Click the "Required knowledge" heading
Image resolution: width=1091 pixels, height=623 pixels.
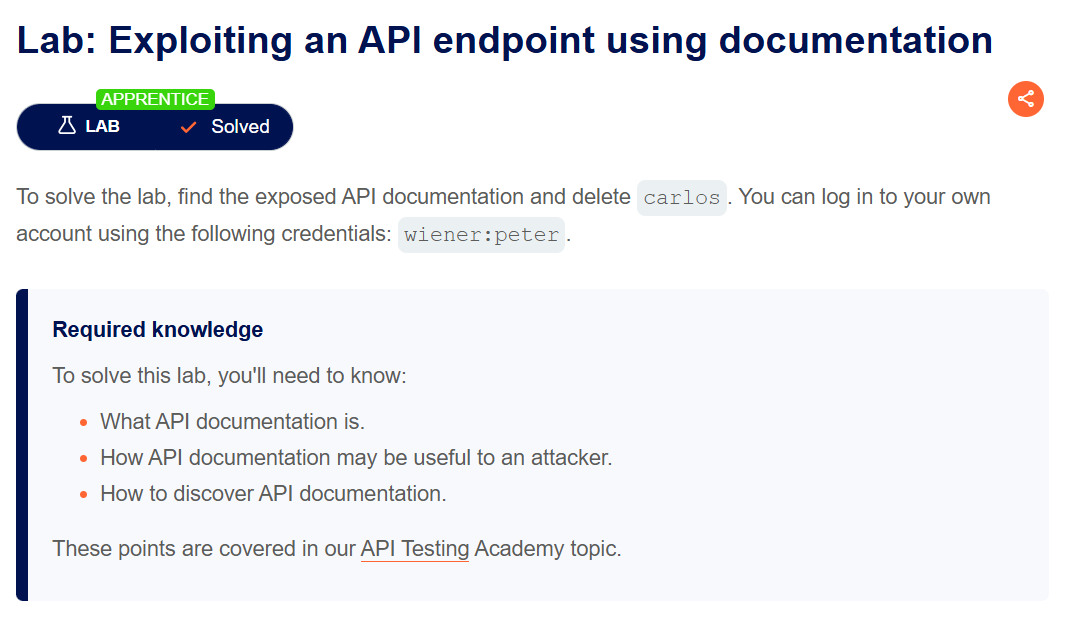coord(158,329)
